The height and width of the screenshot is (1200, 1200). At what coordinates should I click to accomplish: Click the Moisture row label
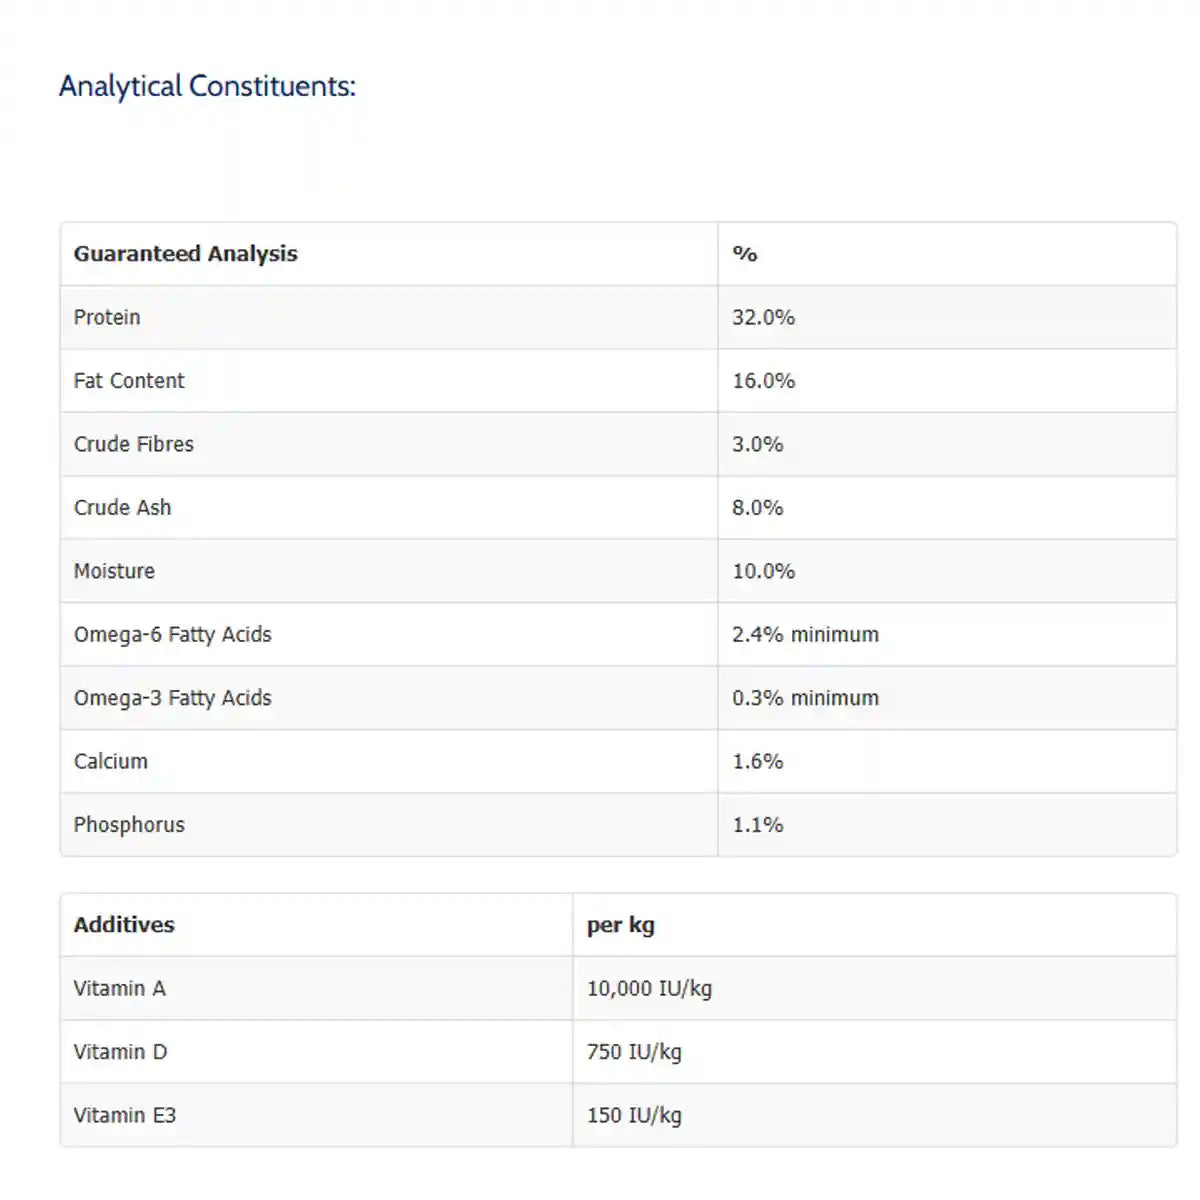(114, 571)
